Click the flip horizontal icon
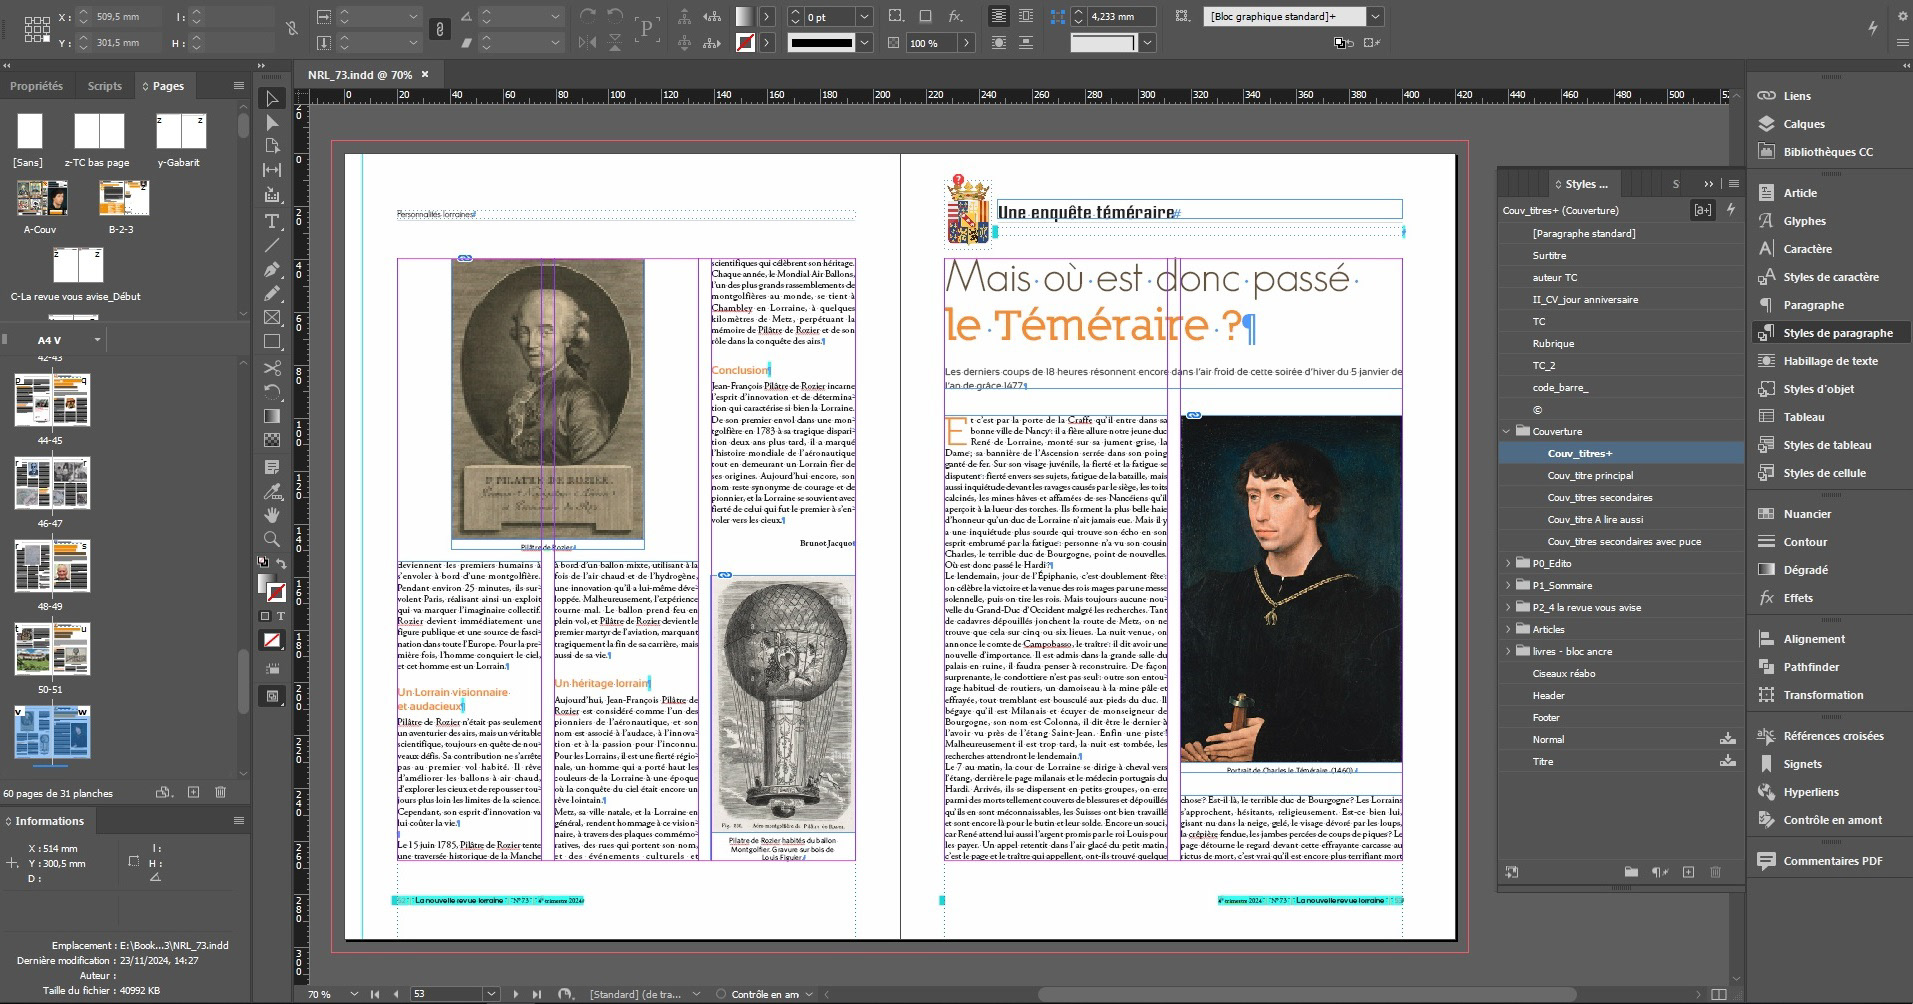 point(588,43)
